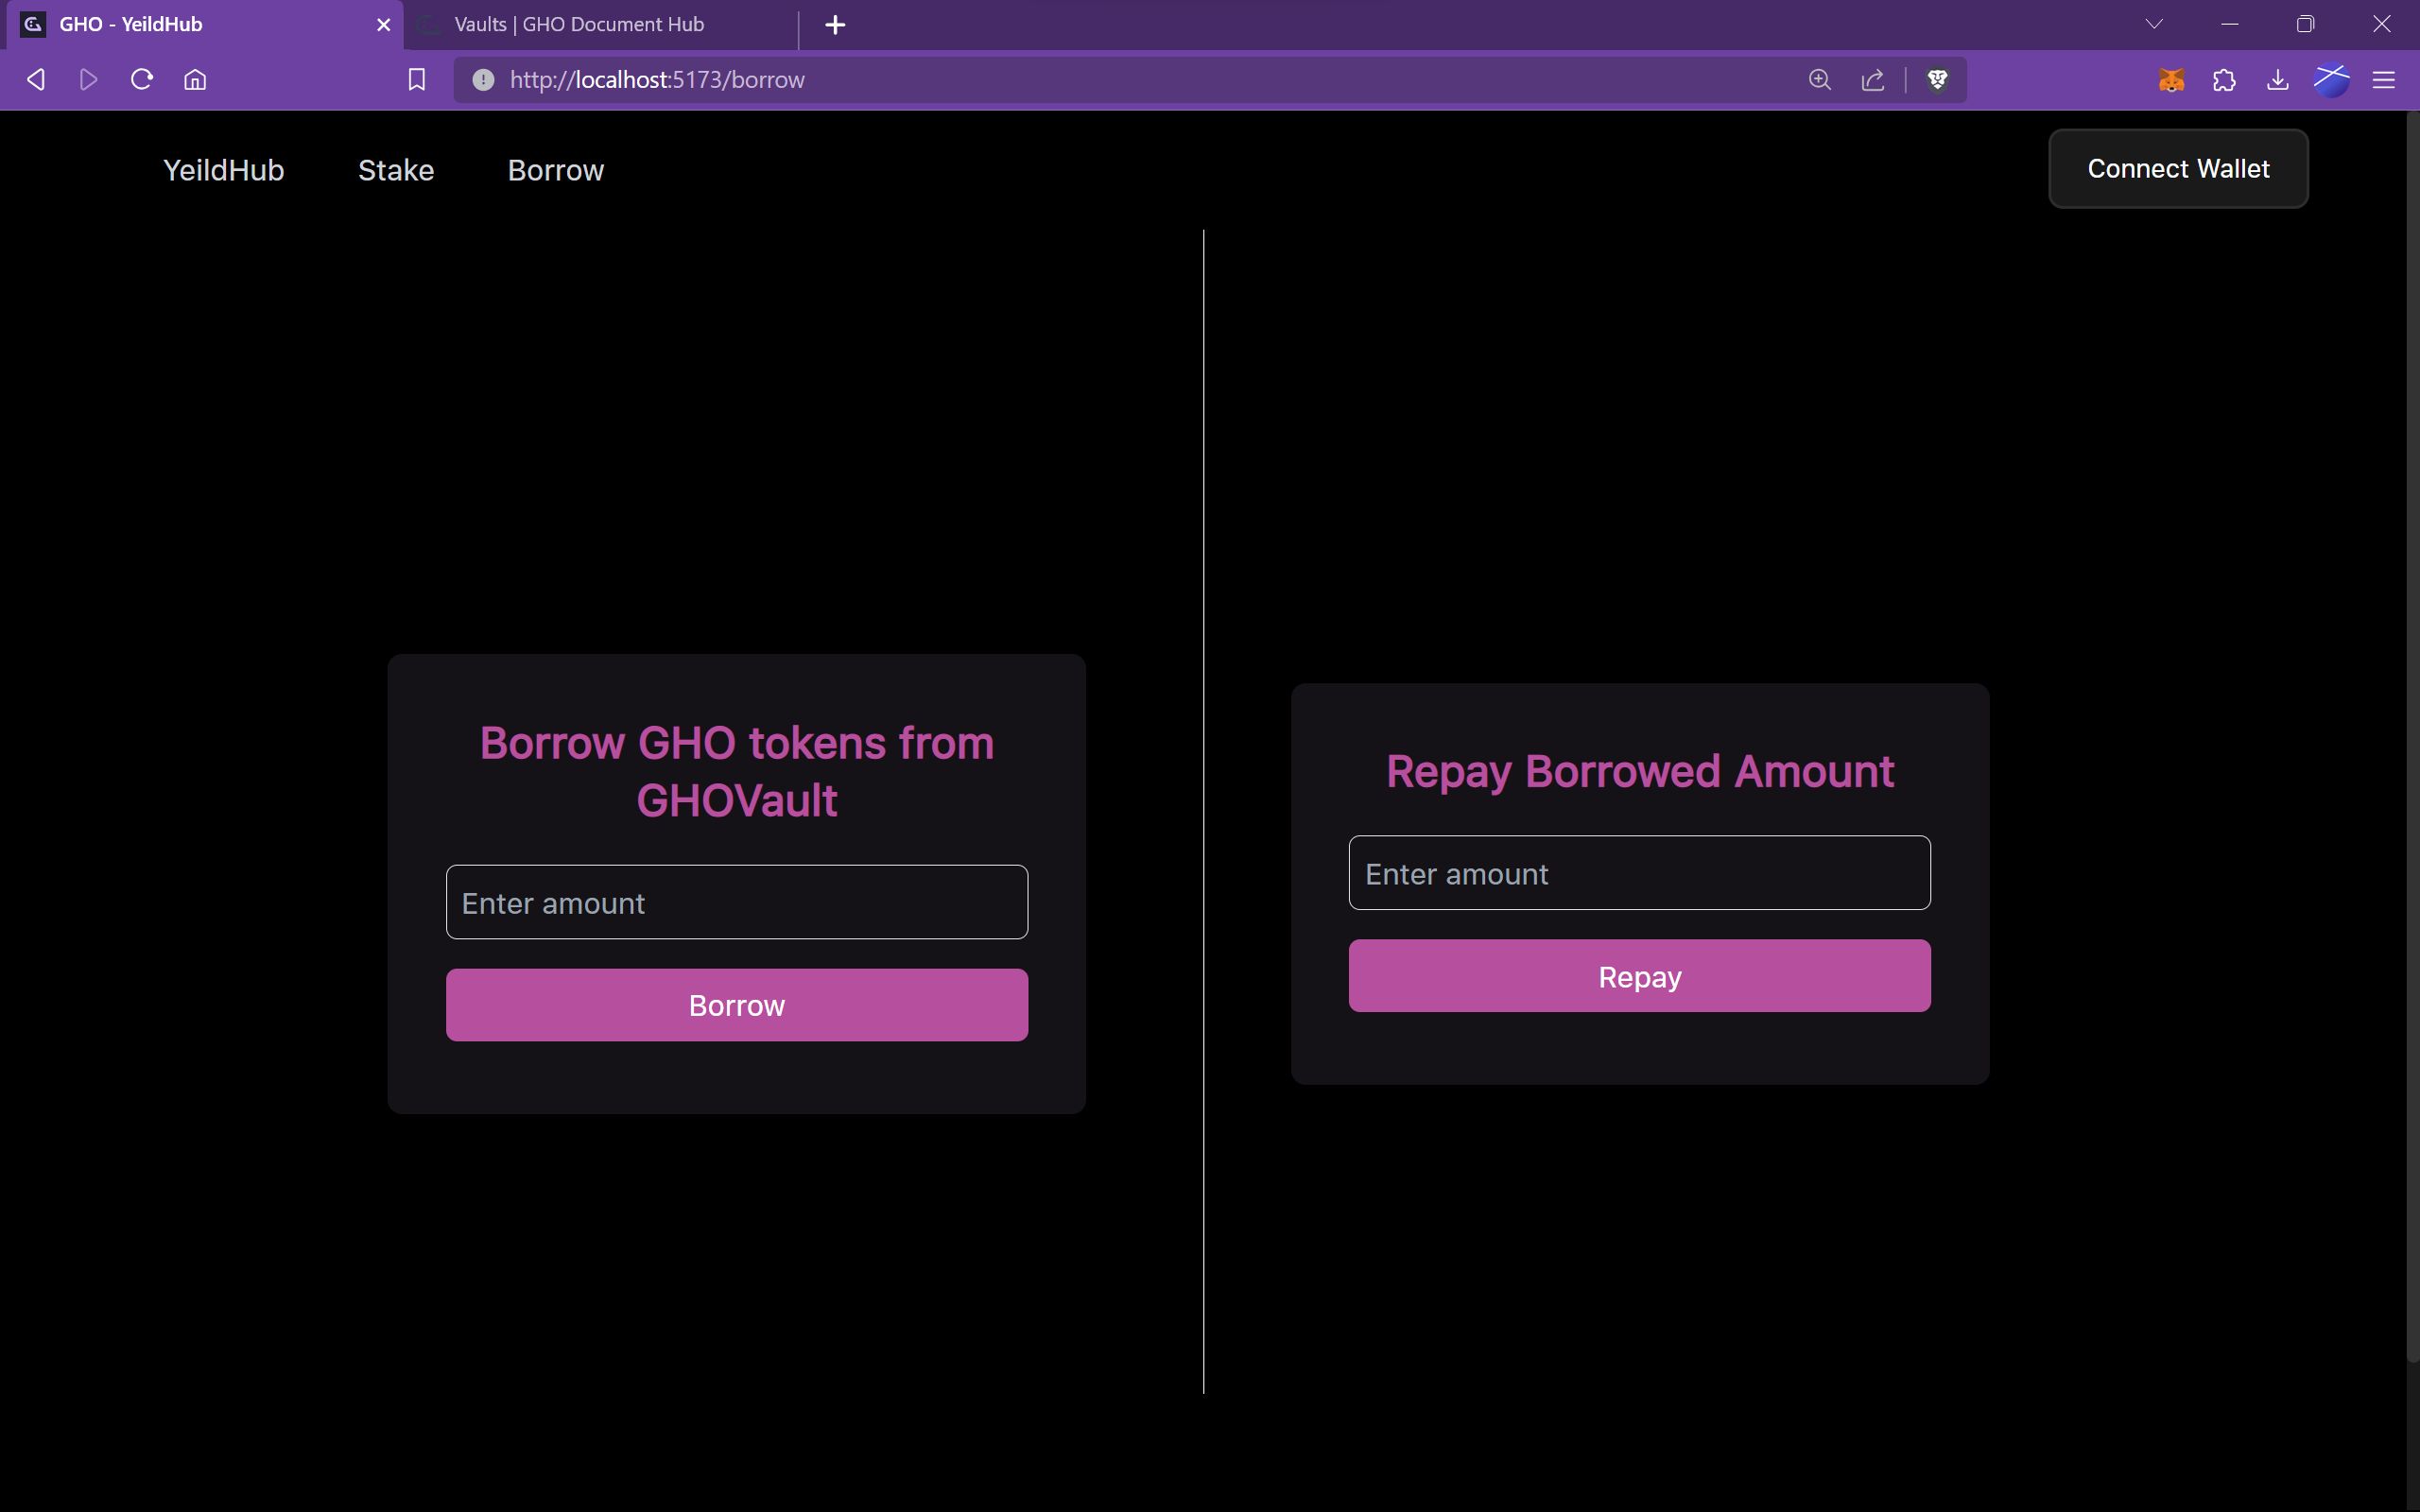2420x1512 pixels.
Task: Click the Borrow navigation menu item
Action: (556, 169)
